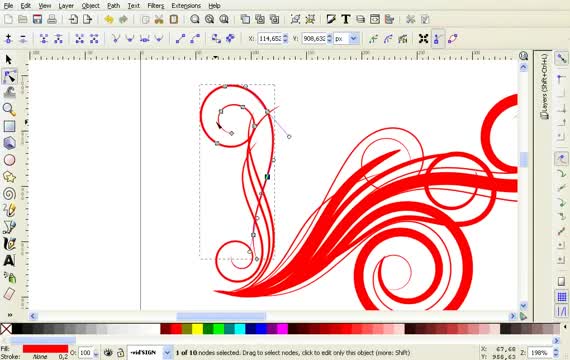
Task: Click the red Fill color indicator
Action: [x=45, y=349]
